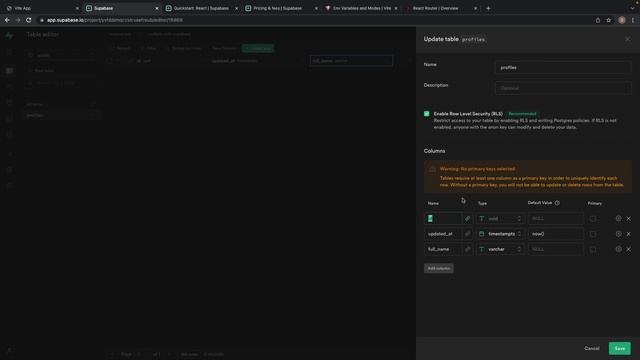Click the foreign key link icon for updated_at
The width and height of the screenshot is (640, 360).
(x=467, y=234)
